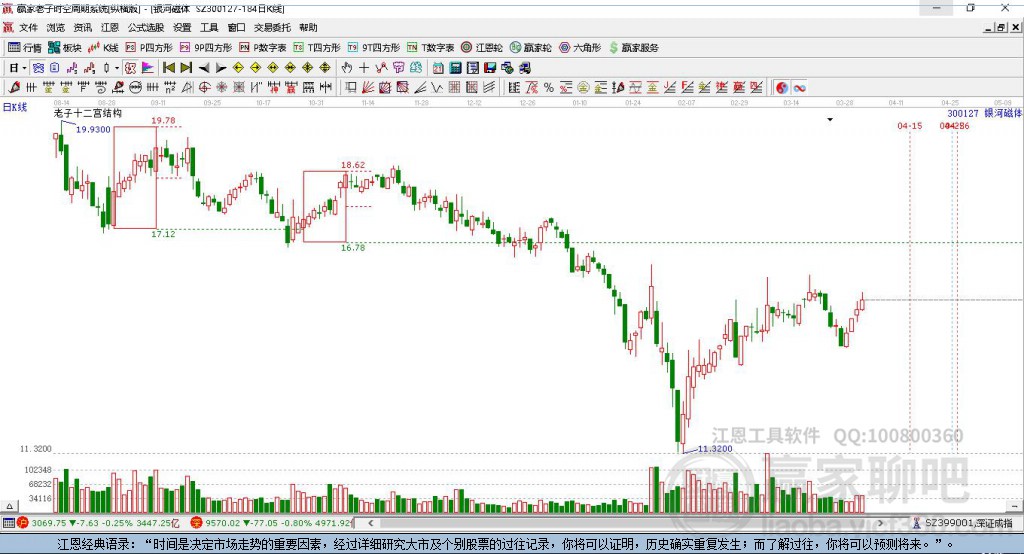The width and height of the screenshot is (1024, 554).
Task: Expand the candlestick chart type dropdown arrow
Action: pyautogui.click(x=117, y=68)
